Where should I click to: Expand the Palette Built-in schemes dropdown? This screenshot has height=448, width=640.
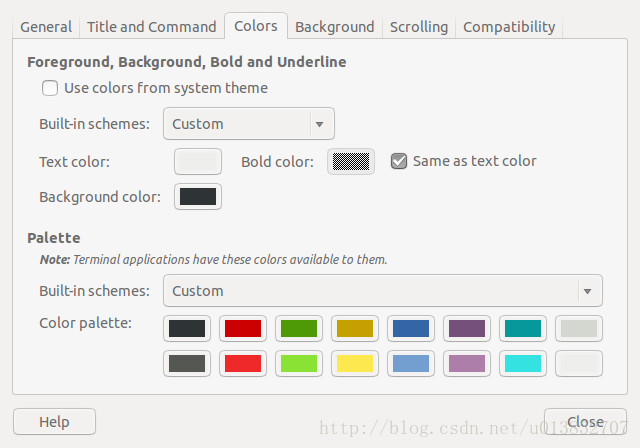coord(382,291)
